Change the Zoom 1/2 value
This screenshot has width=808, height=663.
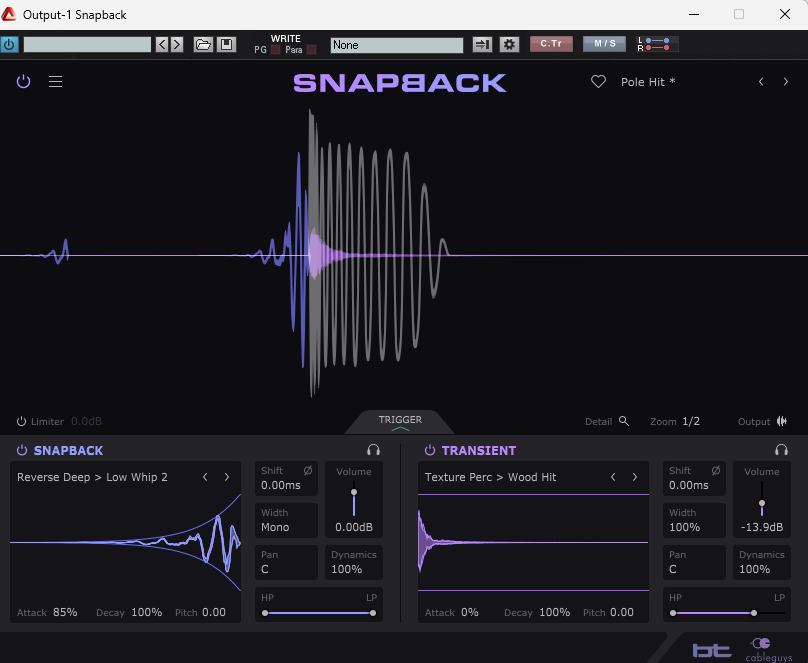[x=691, y=421]
